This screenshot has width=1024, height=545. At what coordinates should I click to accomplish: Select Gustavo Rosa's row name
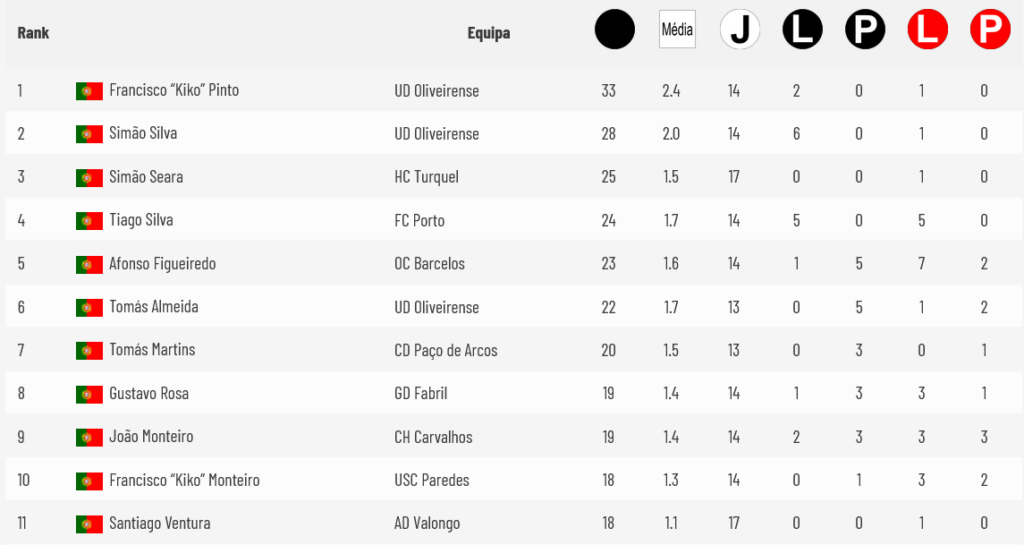[149, 394]
